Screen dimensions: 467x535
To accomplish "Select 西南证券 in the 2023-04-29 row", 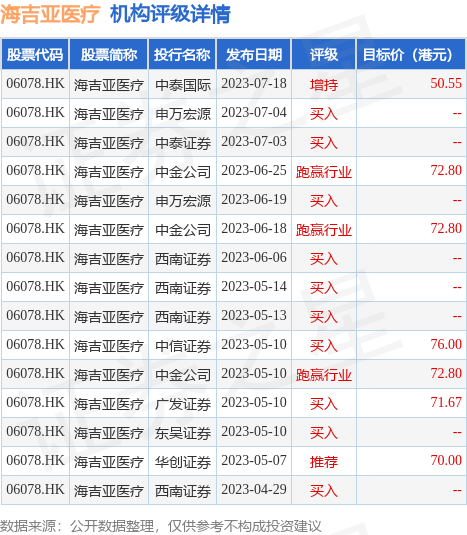I will click(183, 491).
